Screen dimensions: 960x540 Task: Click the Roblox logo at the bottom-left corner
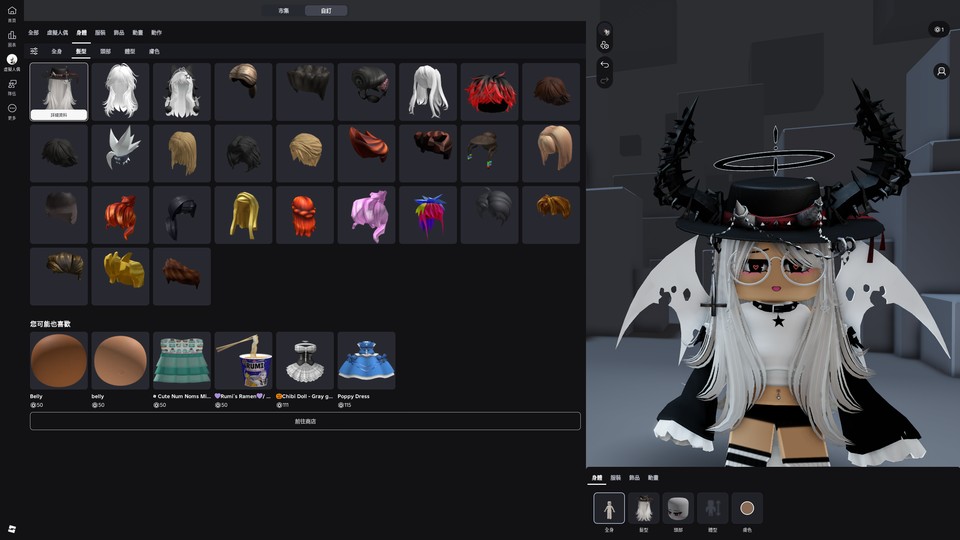(x=12, y=528)
